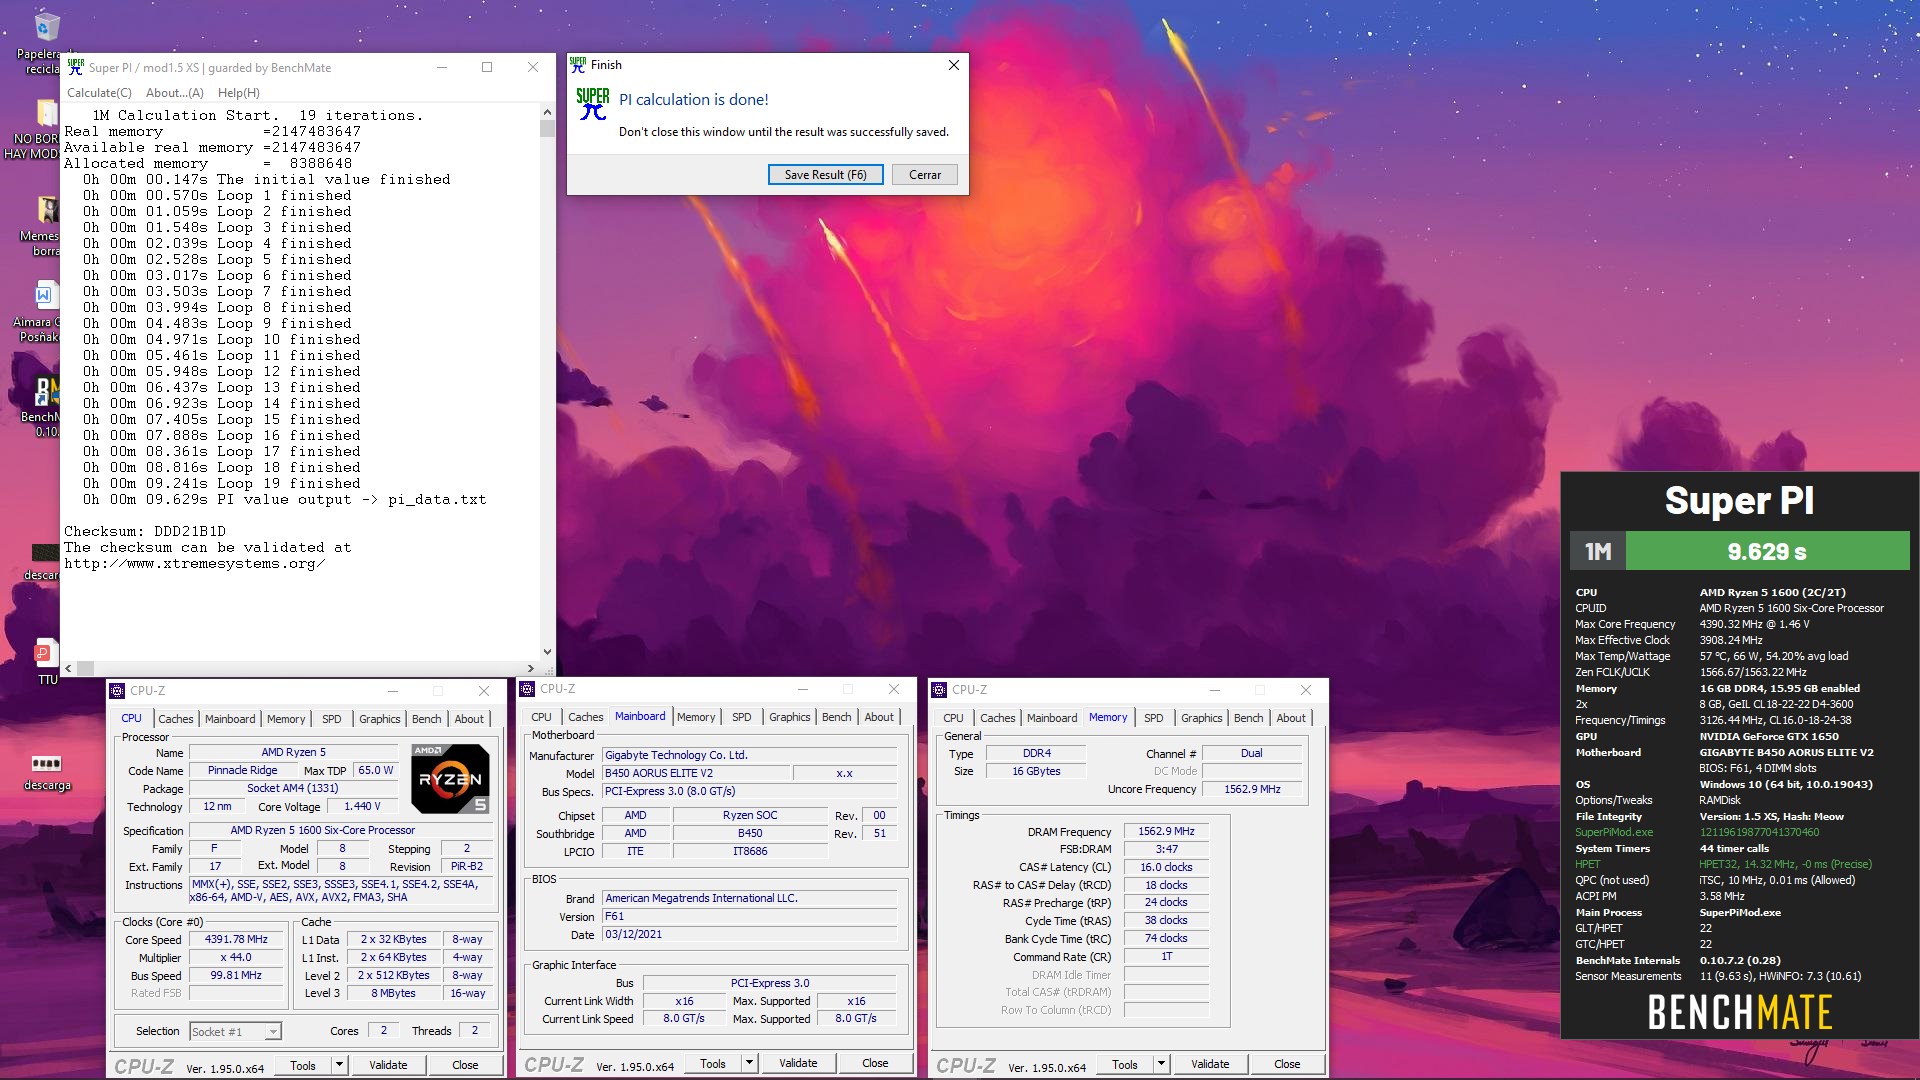Switch to CPU tab in middle CPU-Z
Viewport: 1920px width, 1080px height.
tap(541, 717)
